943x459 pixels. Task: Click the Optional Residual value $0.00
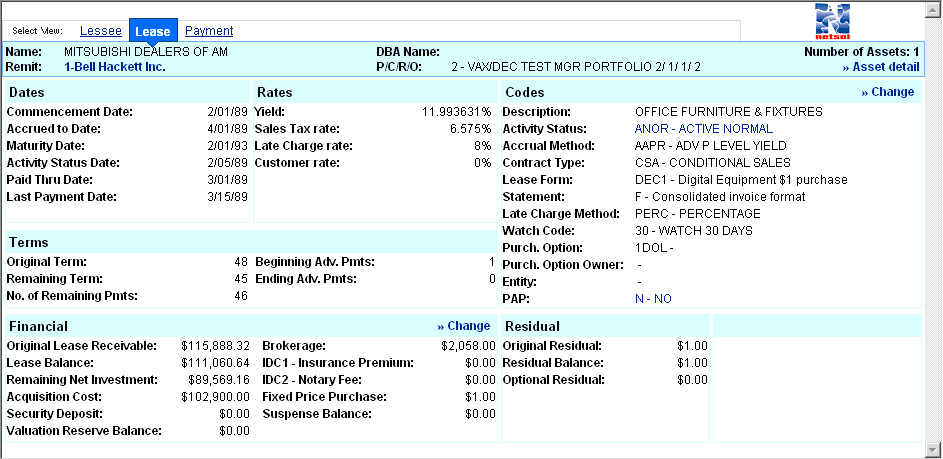click(x=692, y=380)
